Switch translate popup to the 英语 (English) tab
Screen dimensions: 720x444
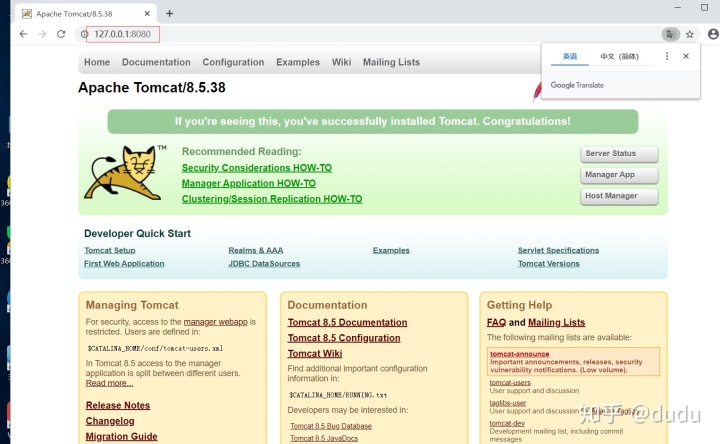coord(570,56)
